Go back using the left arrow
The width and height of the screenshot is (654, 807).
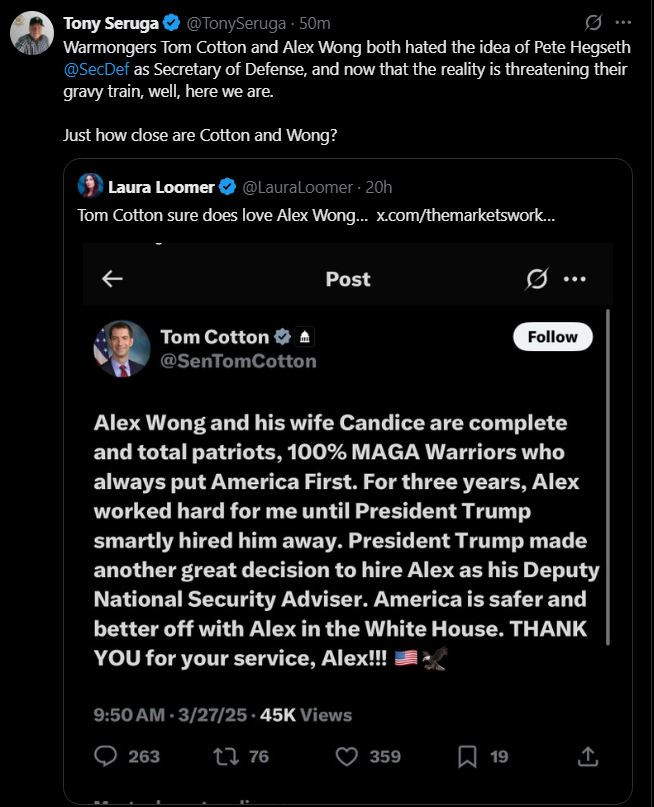click(112, 279)
